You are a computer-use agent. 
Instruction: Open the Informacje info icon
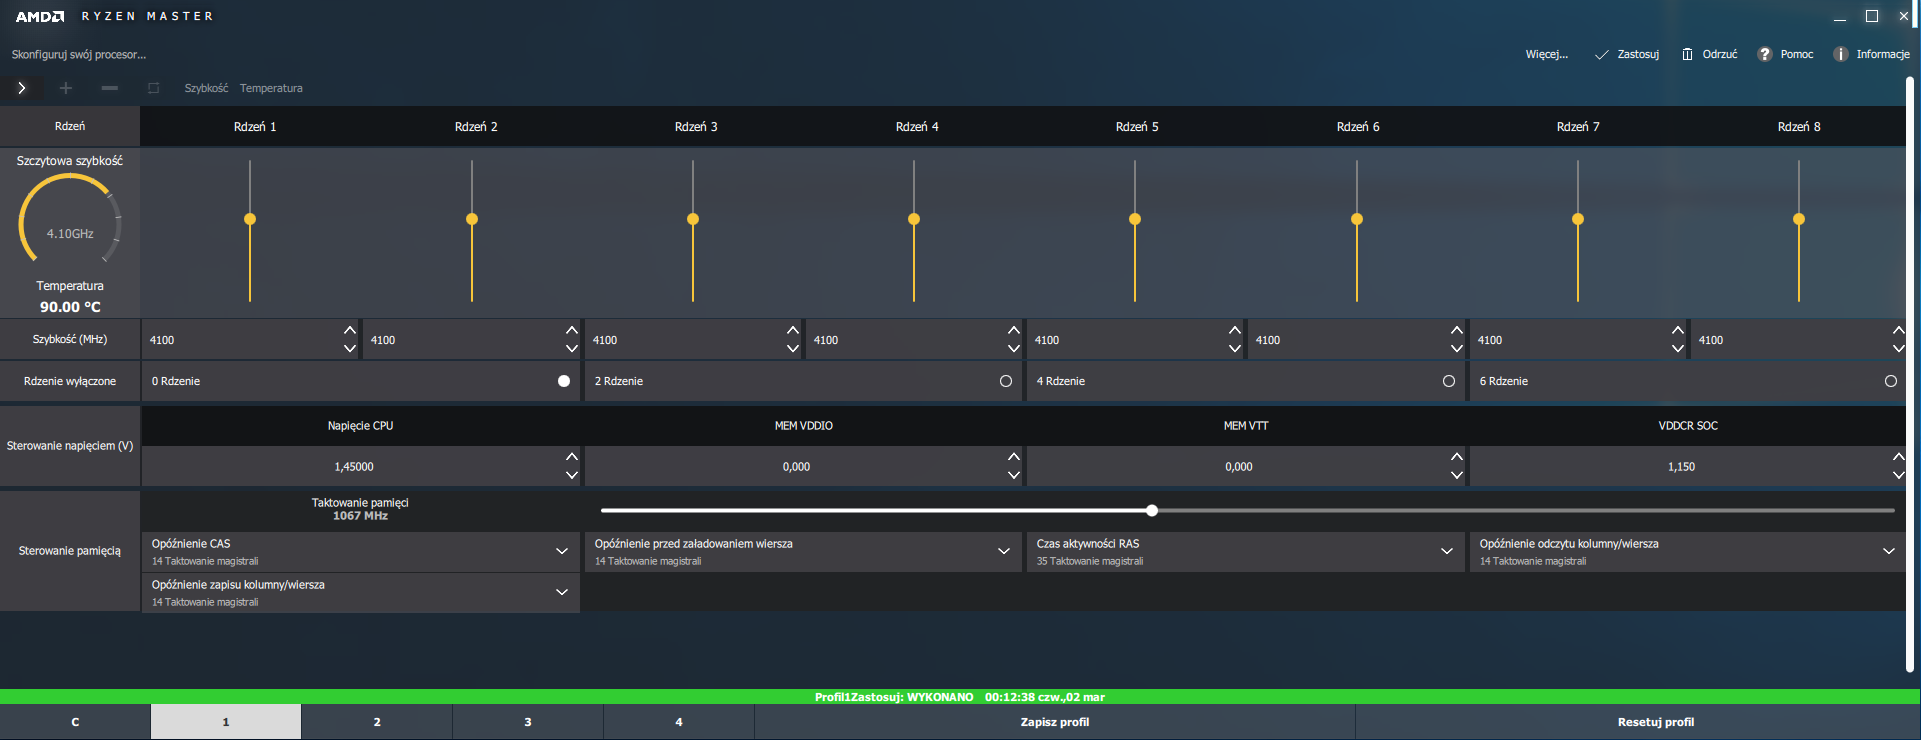1840,54
